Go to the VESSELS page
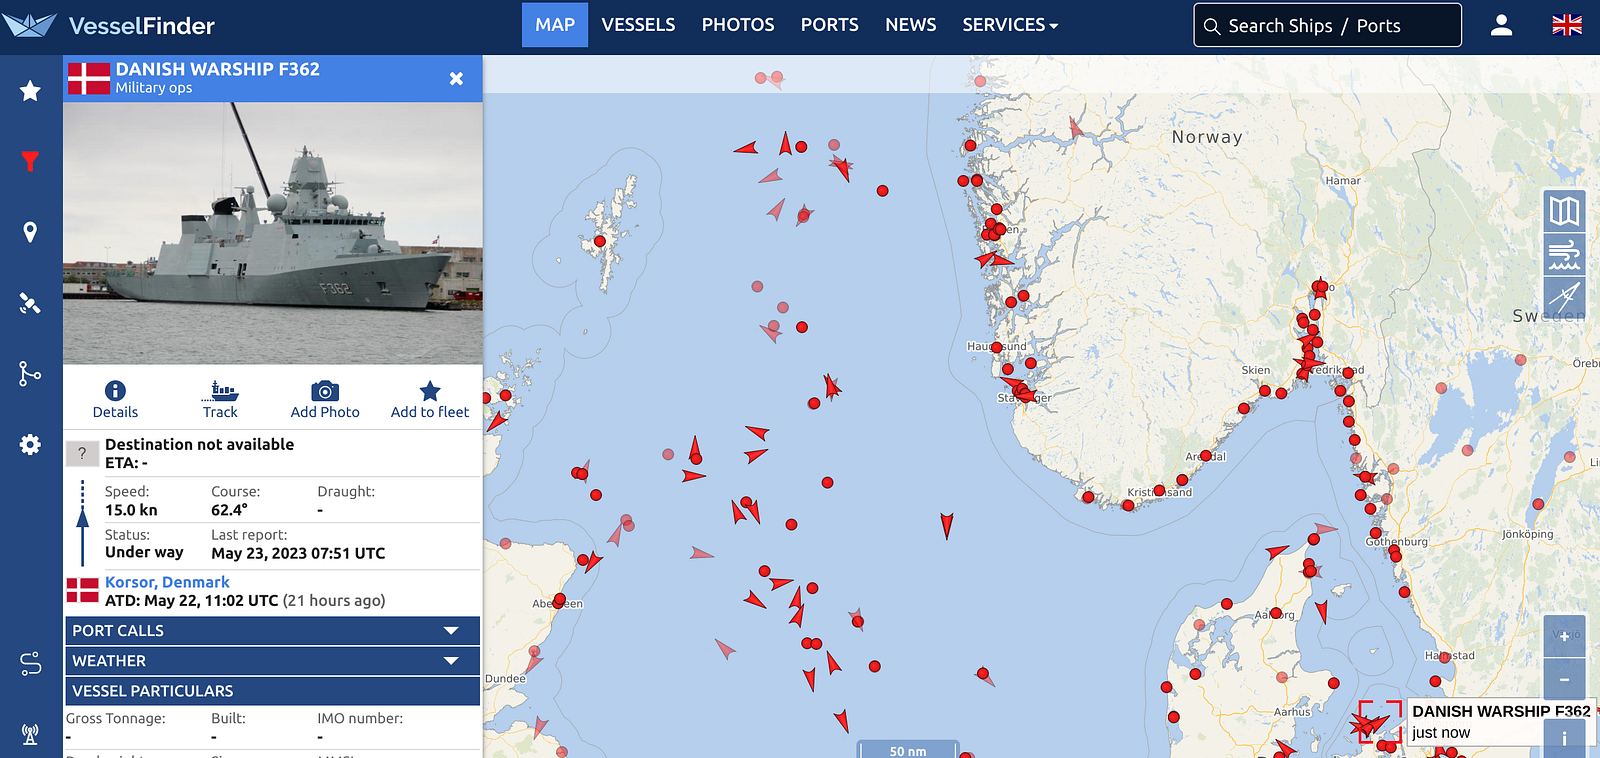The width and height of the screenshot is (1600, 758). [x=638, y=25]
